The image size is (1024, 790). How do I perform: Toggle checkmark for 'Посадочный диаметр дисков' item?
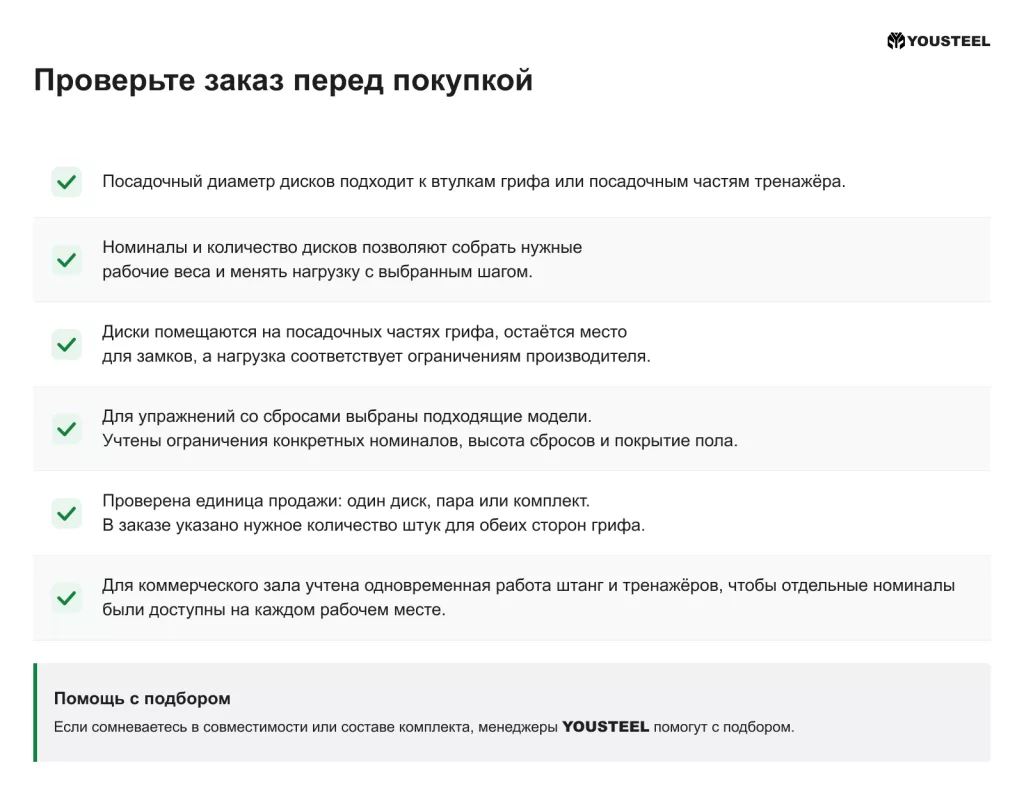coord(67,182)
